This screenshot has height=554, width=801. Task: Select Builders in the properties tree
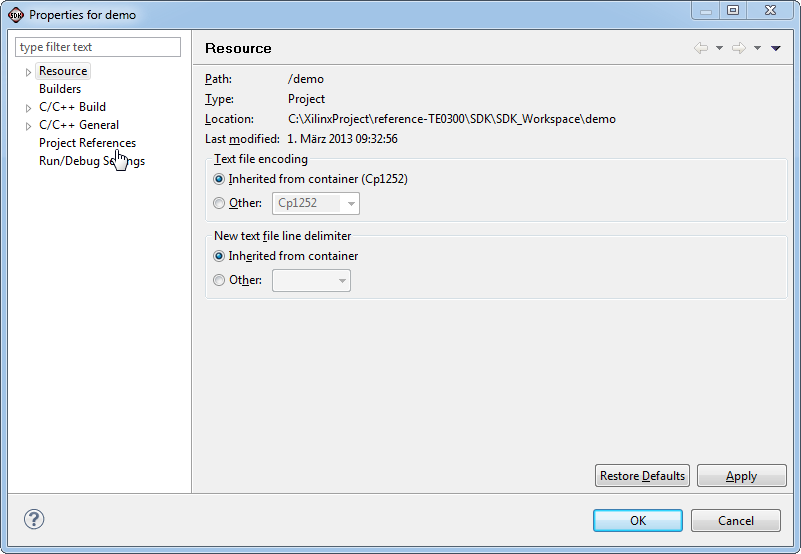tap(60, 89)
